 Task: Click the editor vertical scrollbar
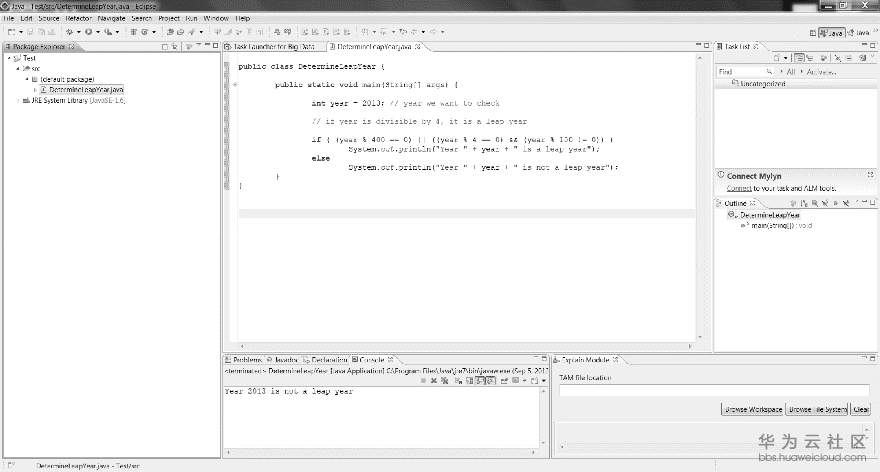click(x=700, y=196)
